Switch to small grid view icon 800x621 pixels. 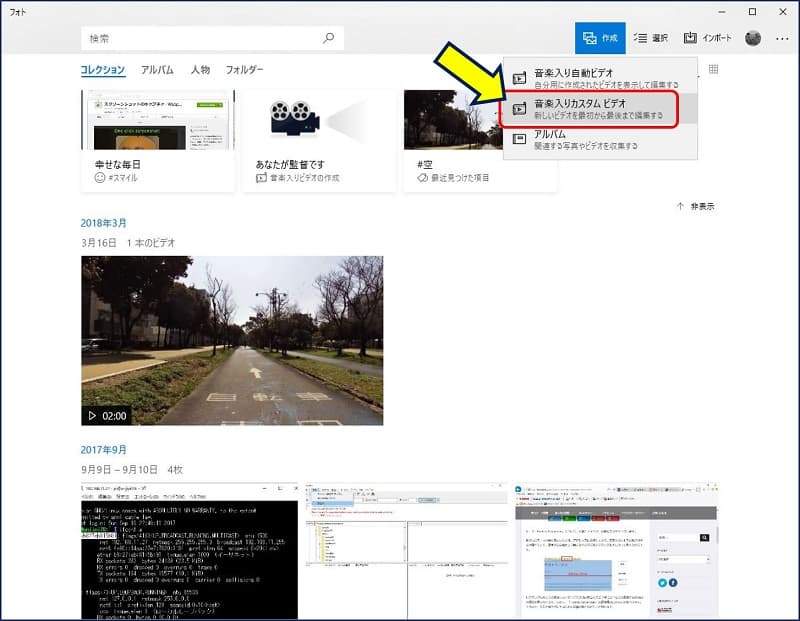click(x=713, y=70)
